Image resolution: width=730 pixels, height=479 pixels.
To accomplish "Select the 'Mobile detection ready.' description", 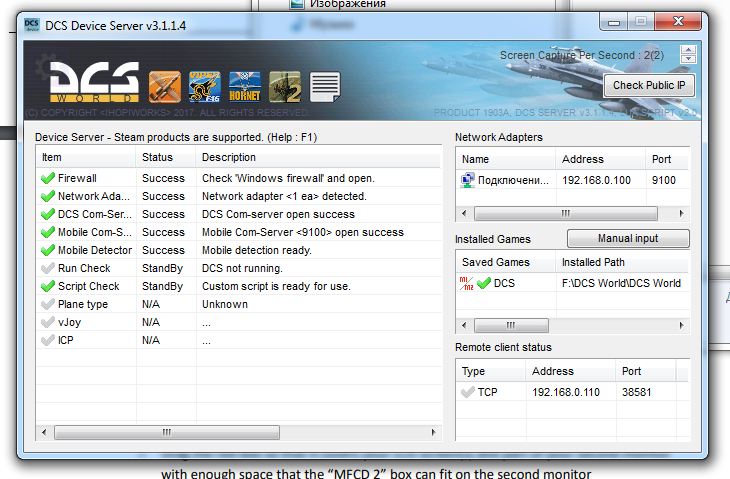I will click(x=257, y=250).
